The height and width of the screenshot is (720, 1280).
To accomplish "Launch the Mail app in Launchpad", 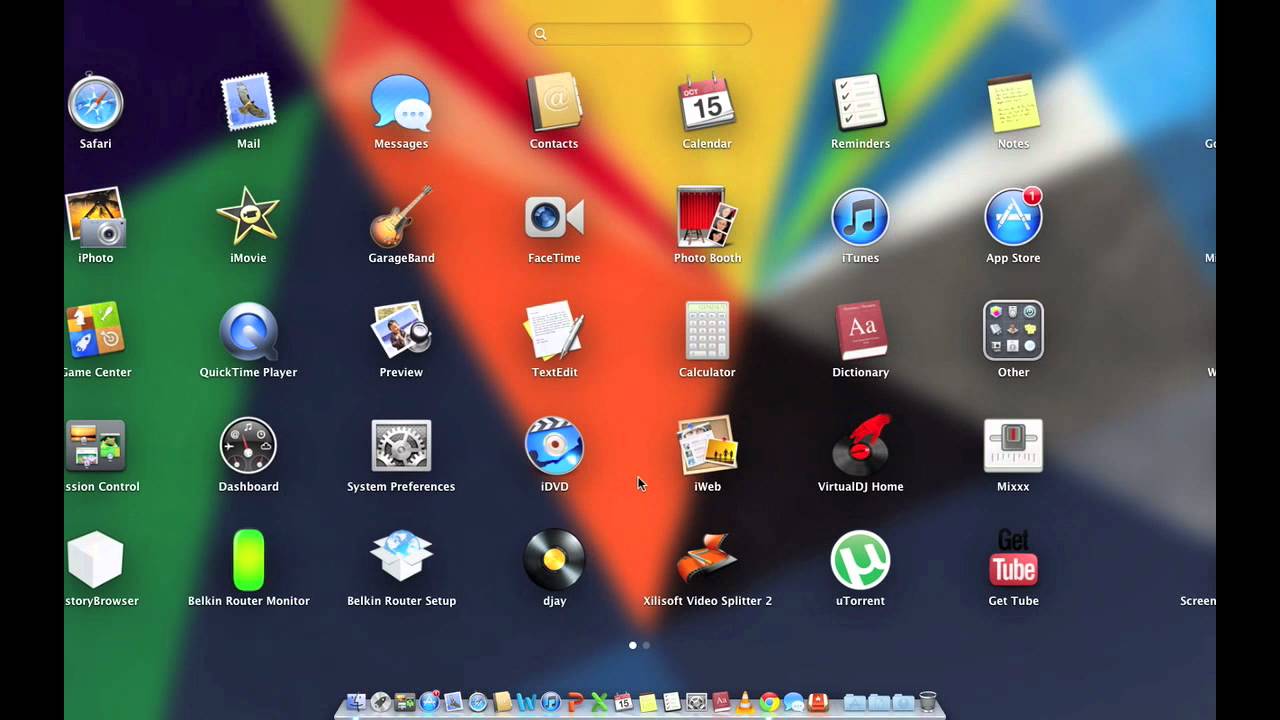I will pos(248,104).
